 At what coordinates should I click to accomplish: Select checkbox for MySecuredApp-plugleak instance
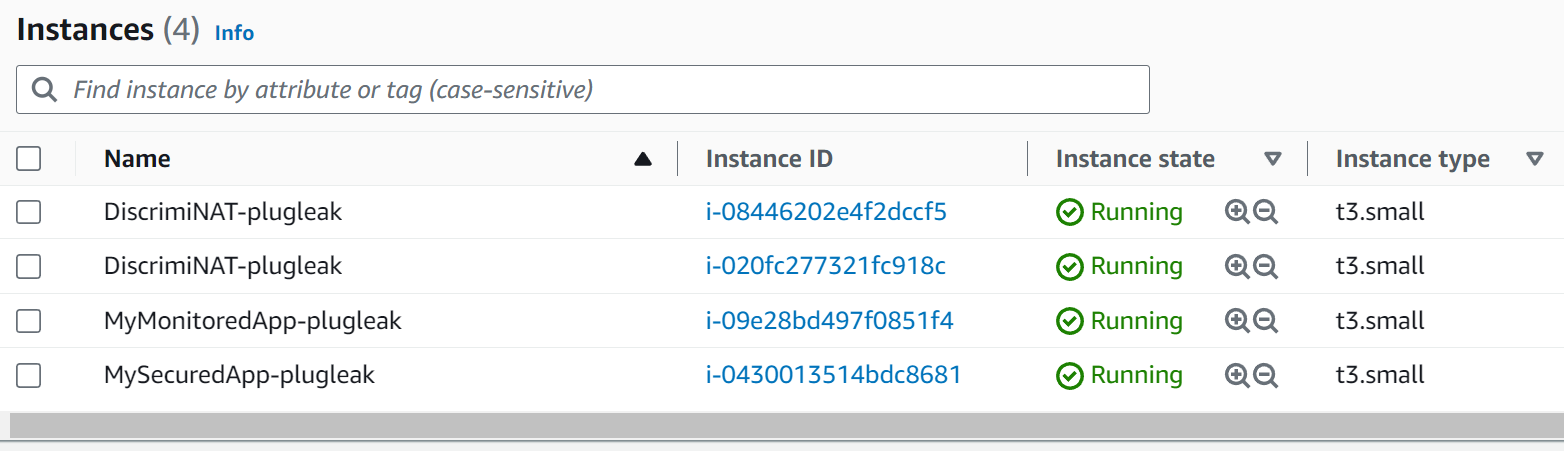click(29, 375)
